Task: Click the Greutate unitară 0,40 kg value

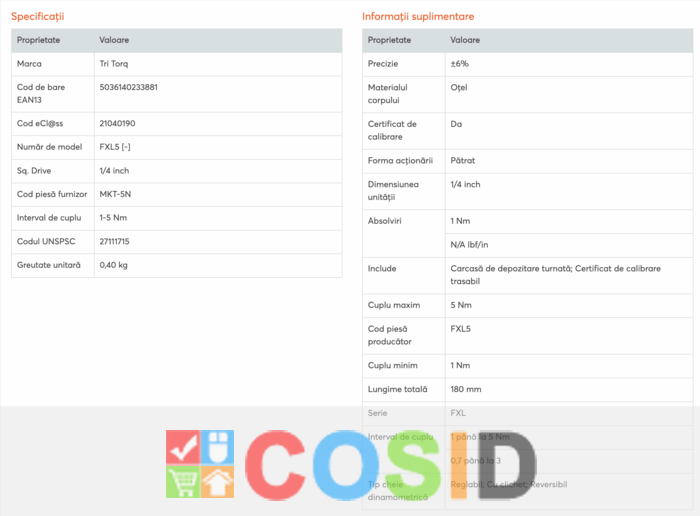Action: click(114, 265)
